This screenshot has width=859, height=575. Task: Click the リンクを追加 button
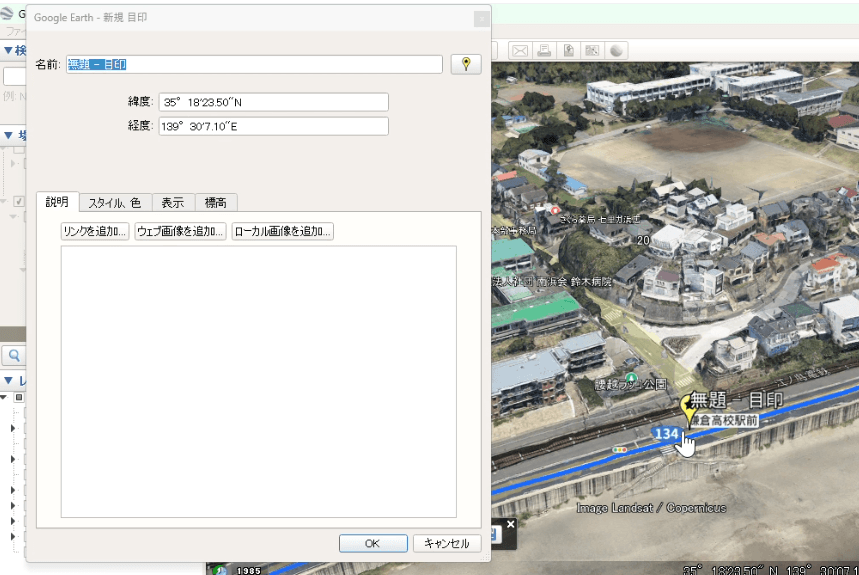95,231
